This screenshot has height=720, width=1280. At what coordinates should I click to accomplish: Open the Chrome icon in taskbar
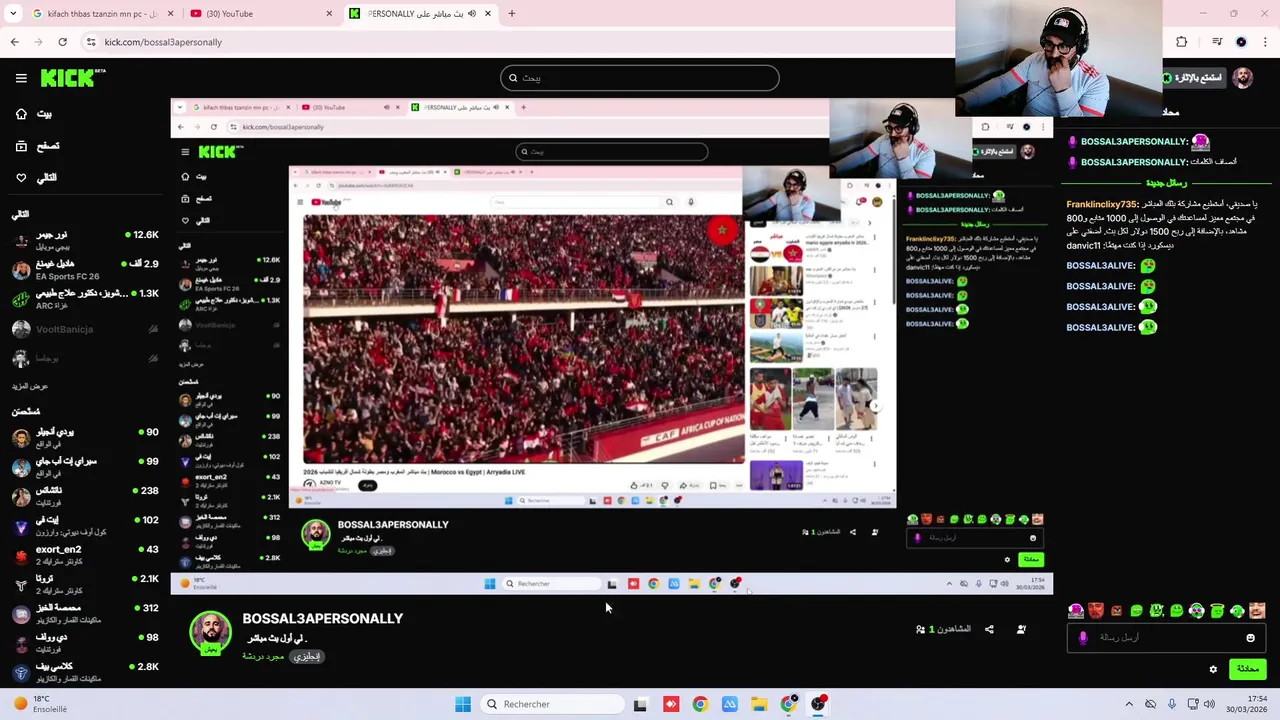(700, 704)
